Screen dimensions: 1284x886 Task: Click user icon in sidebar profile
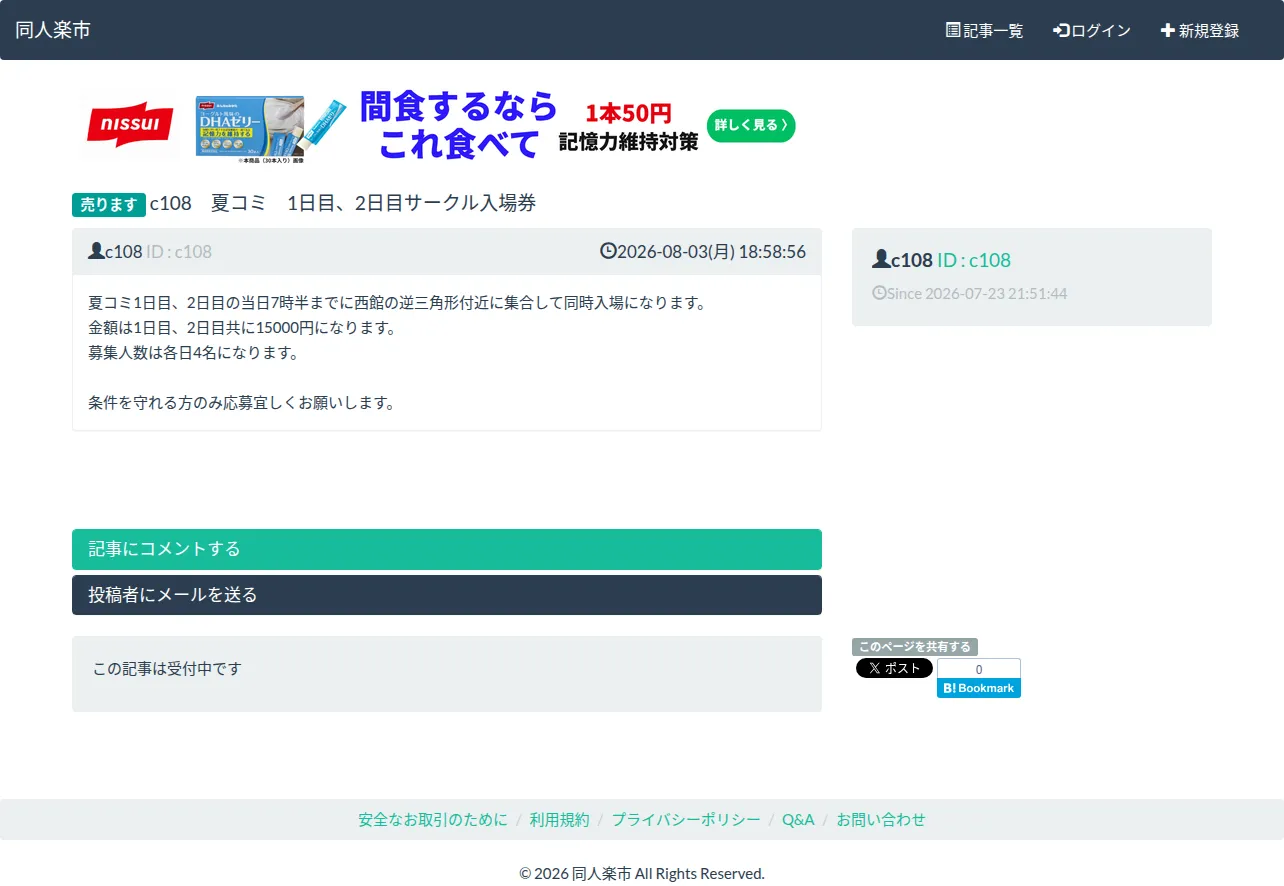point(881,259)
